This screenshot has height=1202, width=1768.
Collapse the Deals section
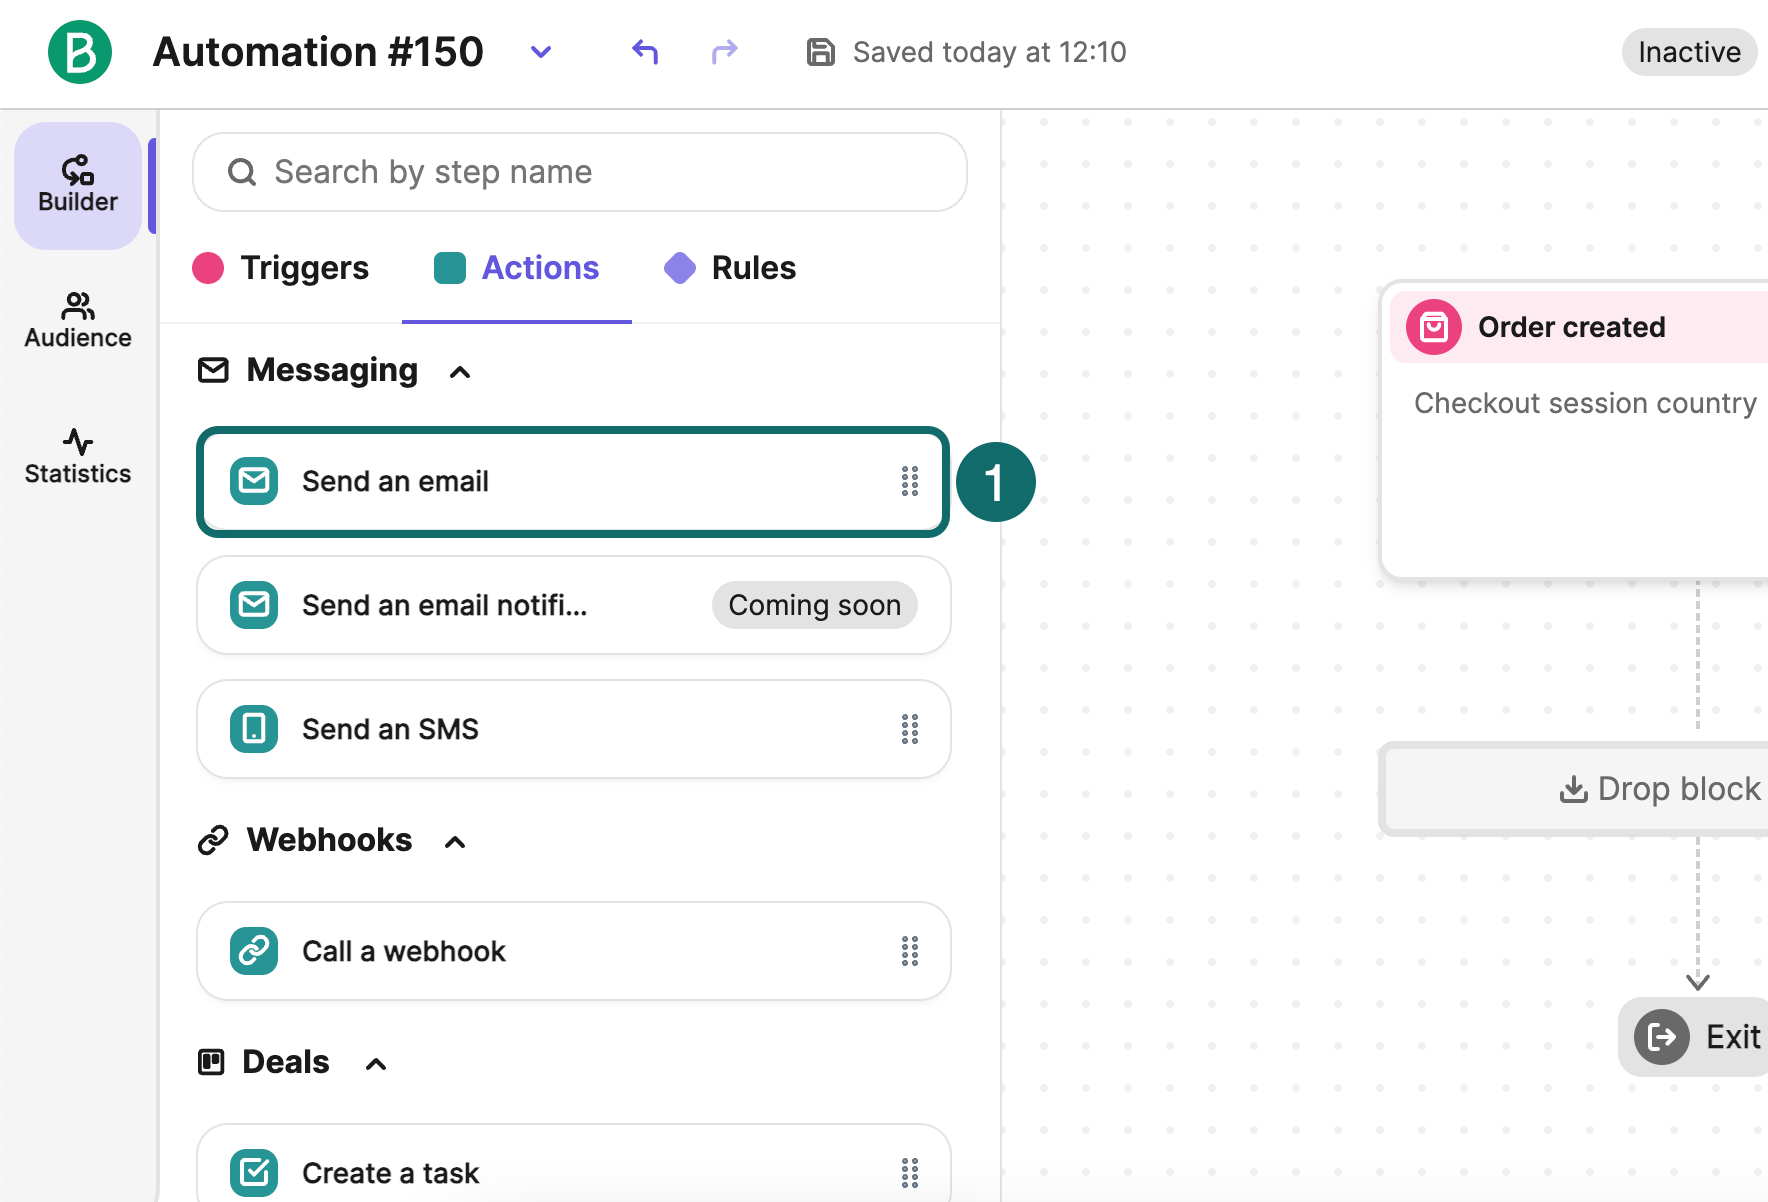376,1064
